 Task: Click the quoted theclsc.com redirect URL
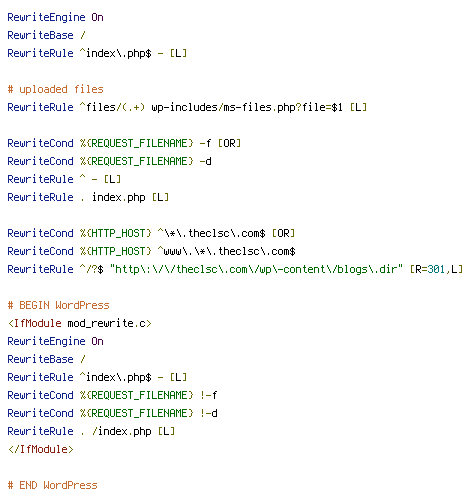pos(256,269)
